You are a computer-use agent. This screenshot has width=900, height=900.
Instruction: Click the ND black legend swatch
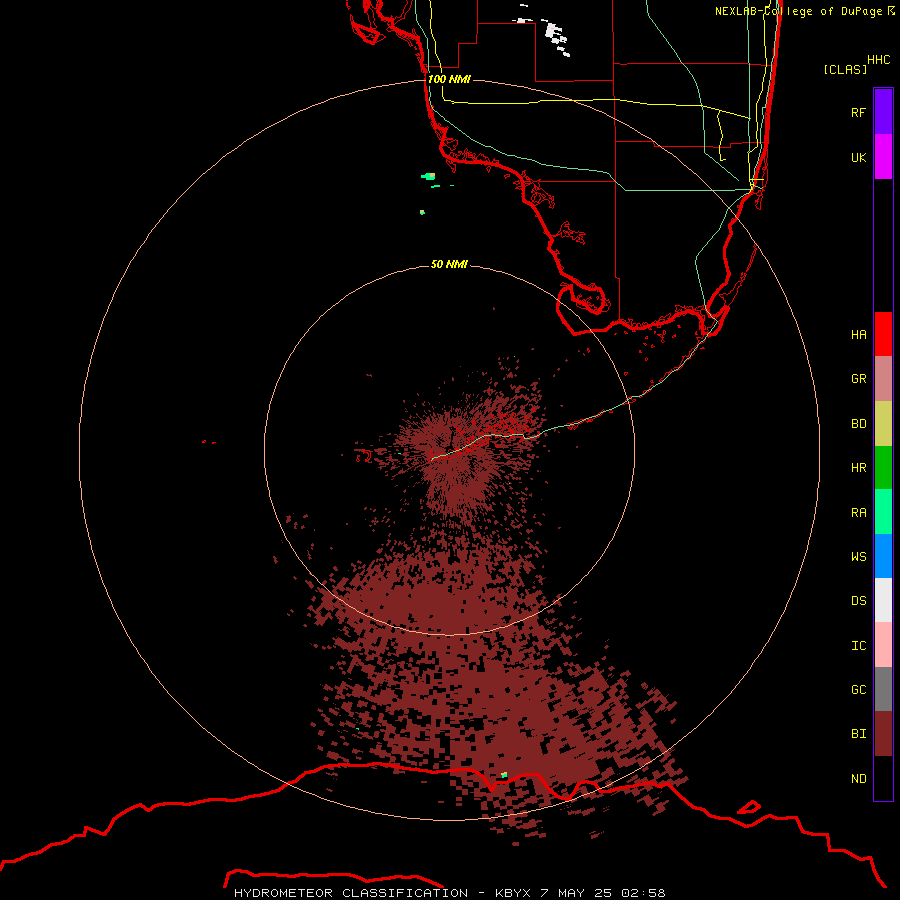click(883, 778)
